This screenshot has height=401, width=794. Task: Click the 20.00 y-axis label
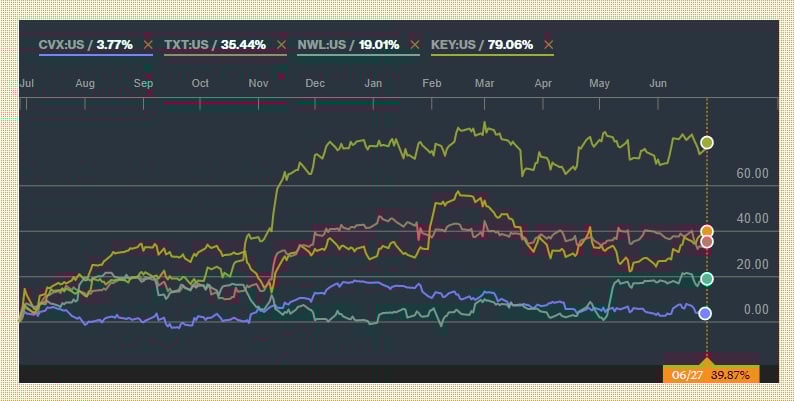click(x=752, y=264)
